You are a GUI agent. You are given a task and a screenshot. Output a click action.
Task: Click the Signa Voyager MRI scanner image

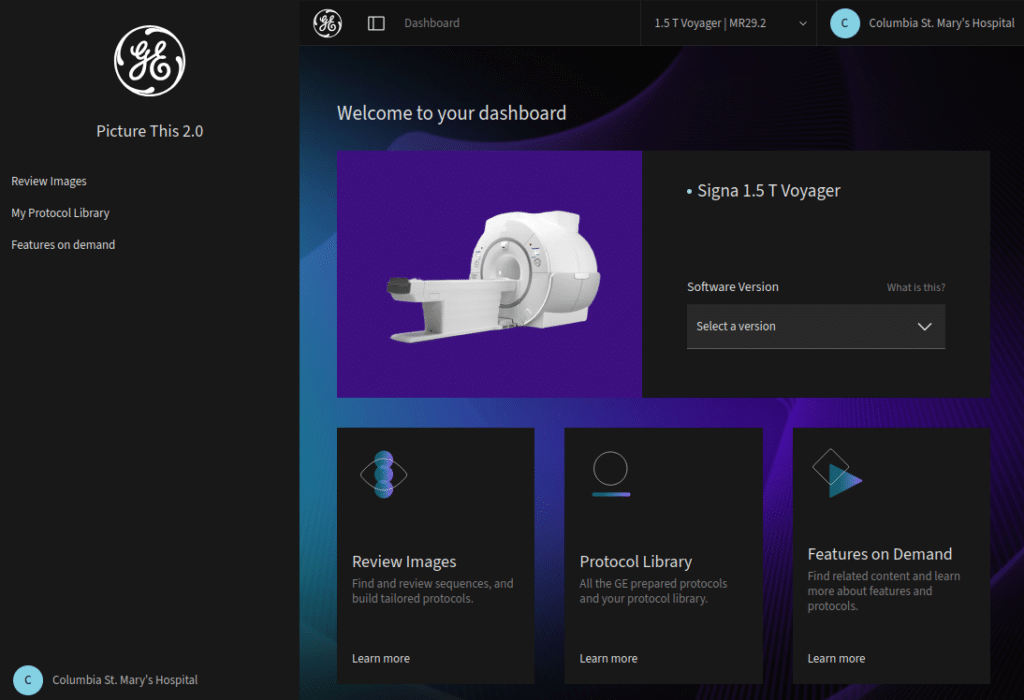tap(494, 274)
